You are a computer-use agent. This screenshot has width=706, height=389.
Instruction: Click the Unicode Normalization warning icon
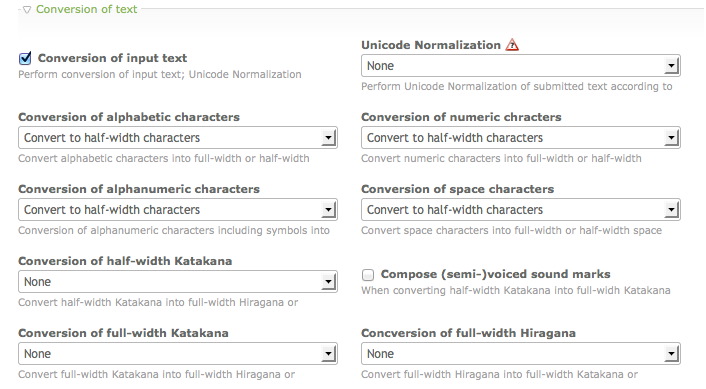tap(512, 45)
